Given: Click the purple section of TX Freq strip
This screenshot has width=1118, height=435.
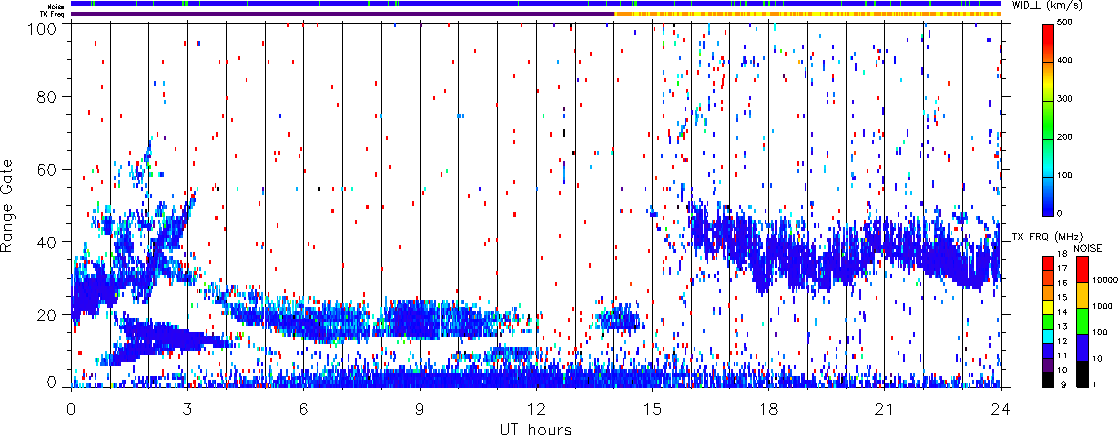Looking at the screenshot, I should pyautogui.click(x=342, y=14).
